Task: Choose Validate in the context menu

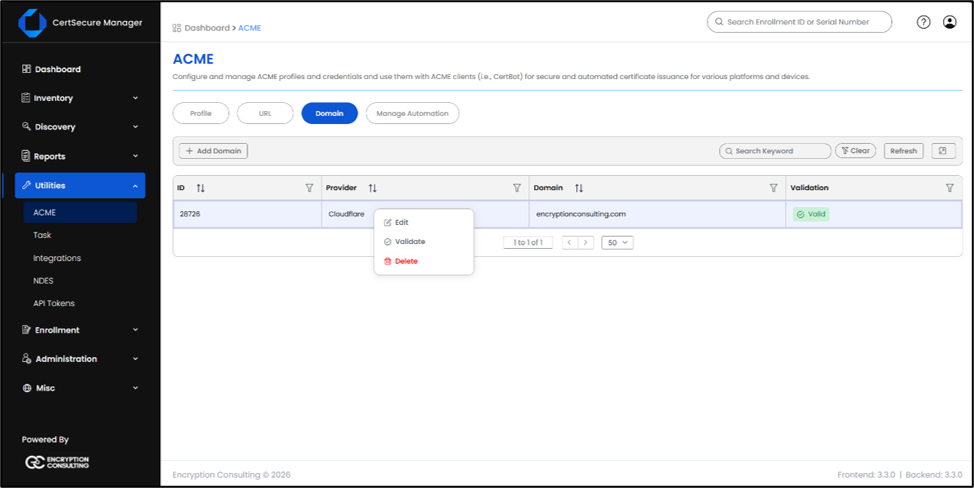Action: pyautogui.click(x=424, y=242)
